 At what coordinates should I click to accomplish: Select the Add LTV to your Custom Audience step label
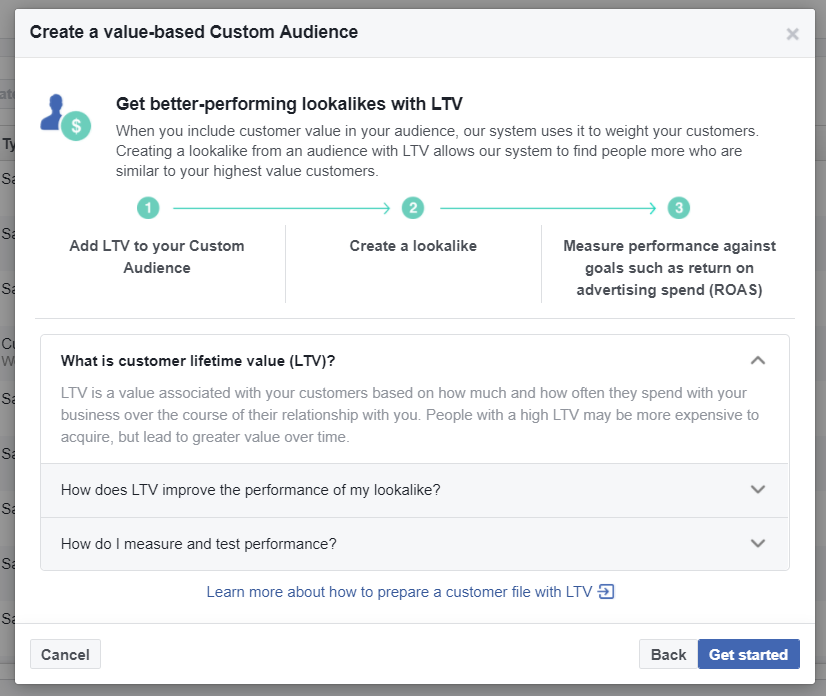tap(156, 256)
